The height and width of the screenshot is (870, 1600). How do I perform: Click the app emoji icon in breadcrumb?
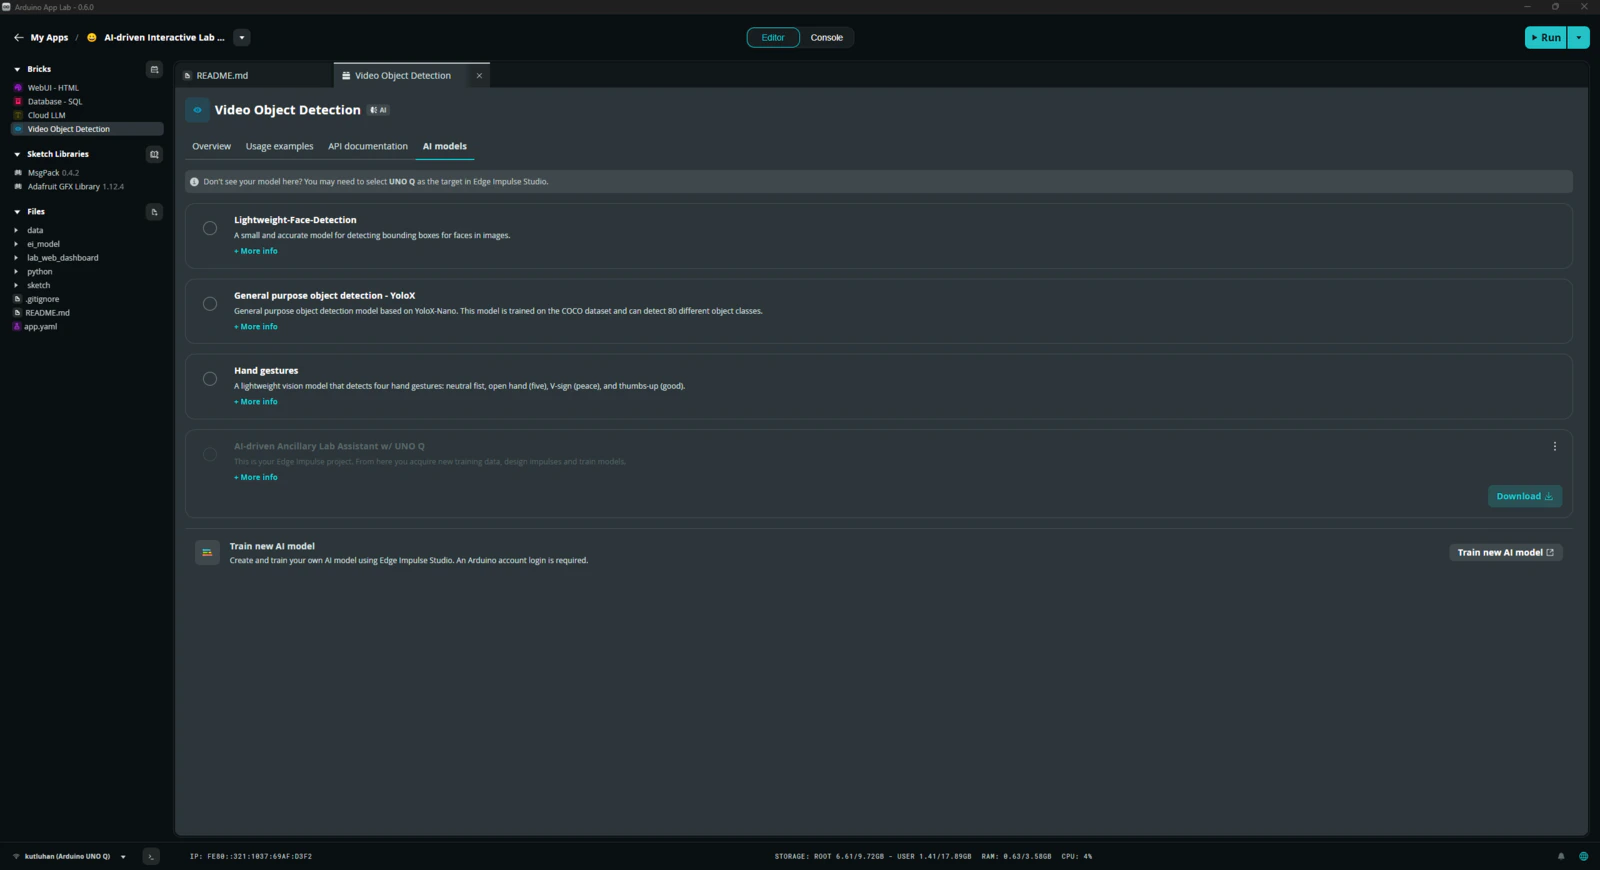pyautogui.click(x=92, y=38)
